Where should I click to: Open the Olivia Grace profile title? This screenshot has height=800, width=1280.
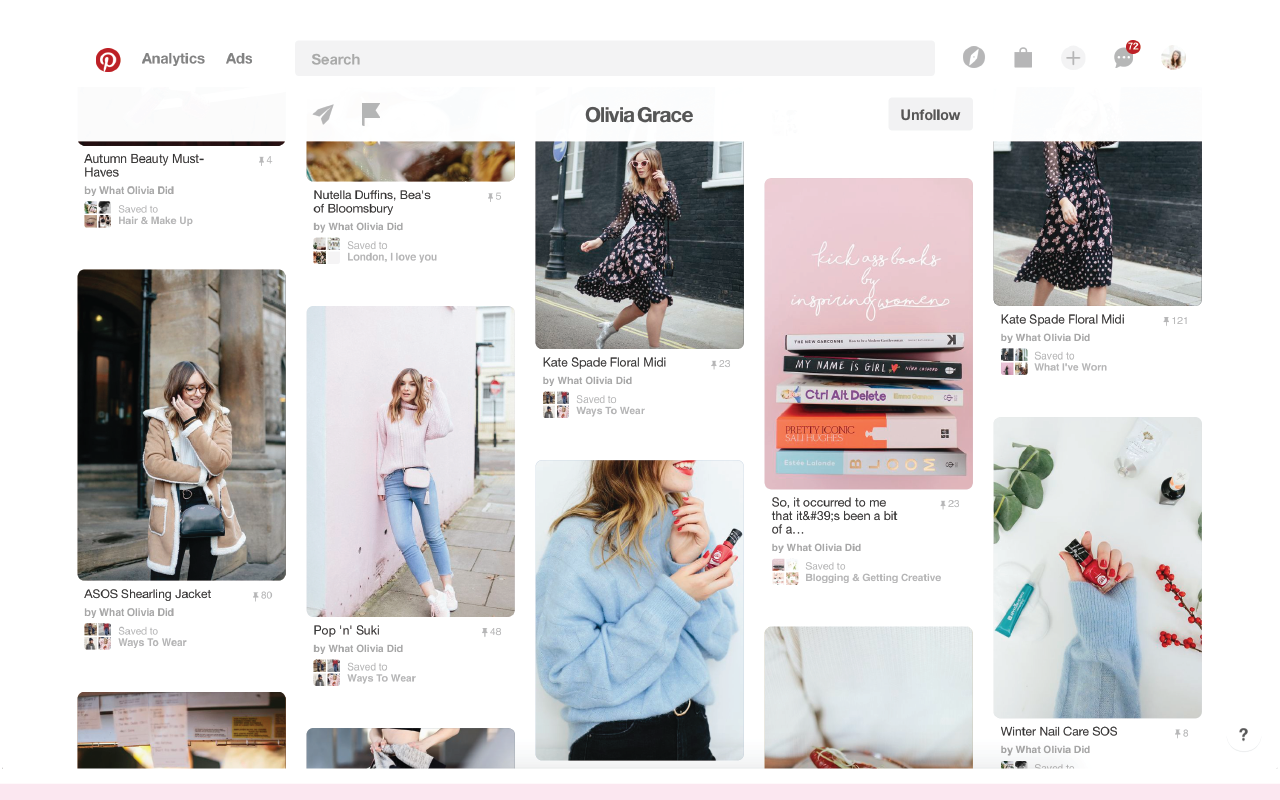[x=639, y=115]
